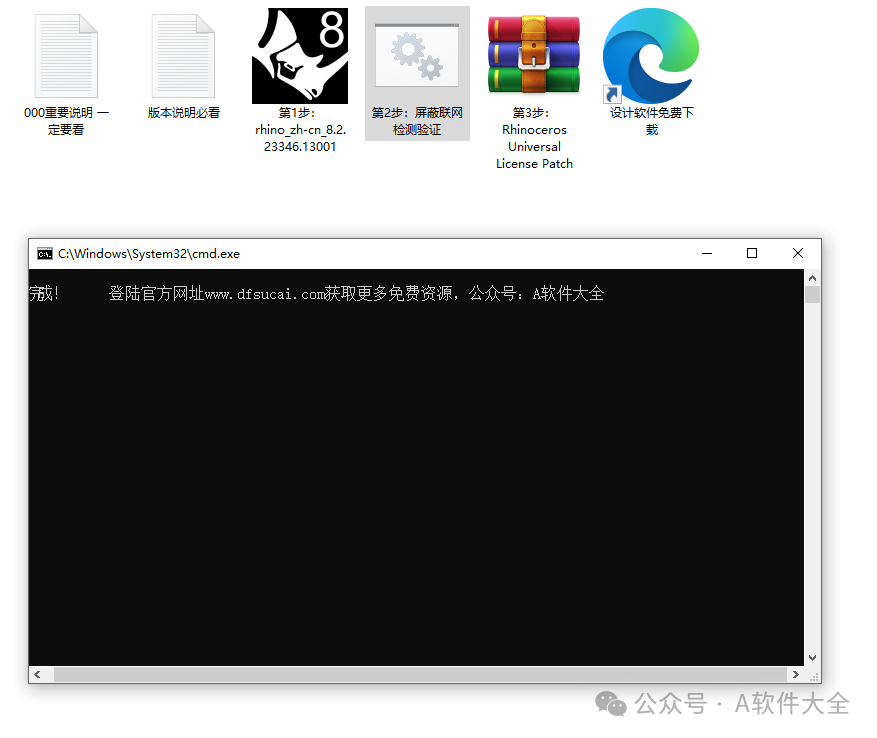Viewport: 877px width, 738px height.
Task: Click the shortcut arrow on the Edge icon
Action: click(611, 94)
